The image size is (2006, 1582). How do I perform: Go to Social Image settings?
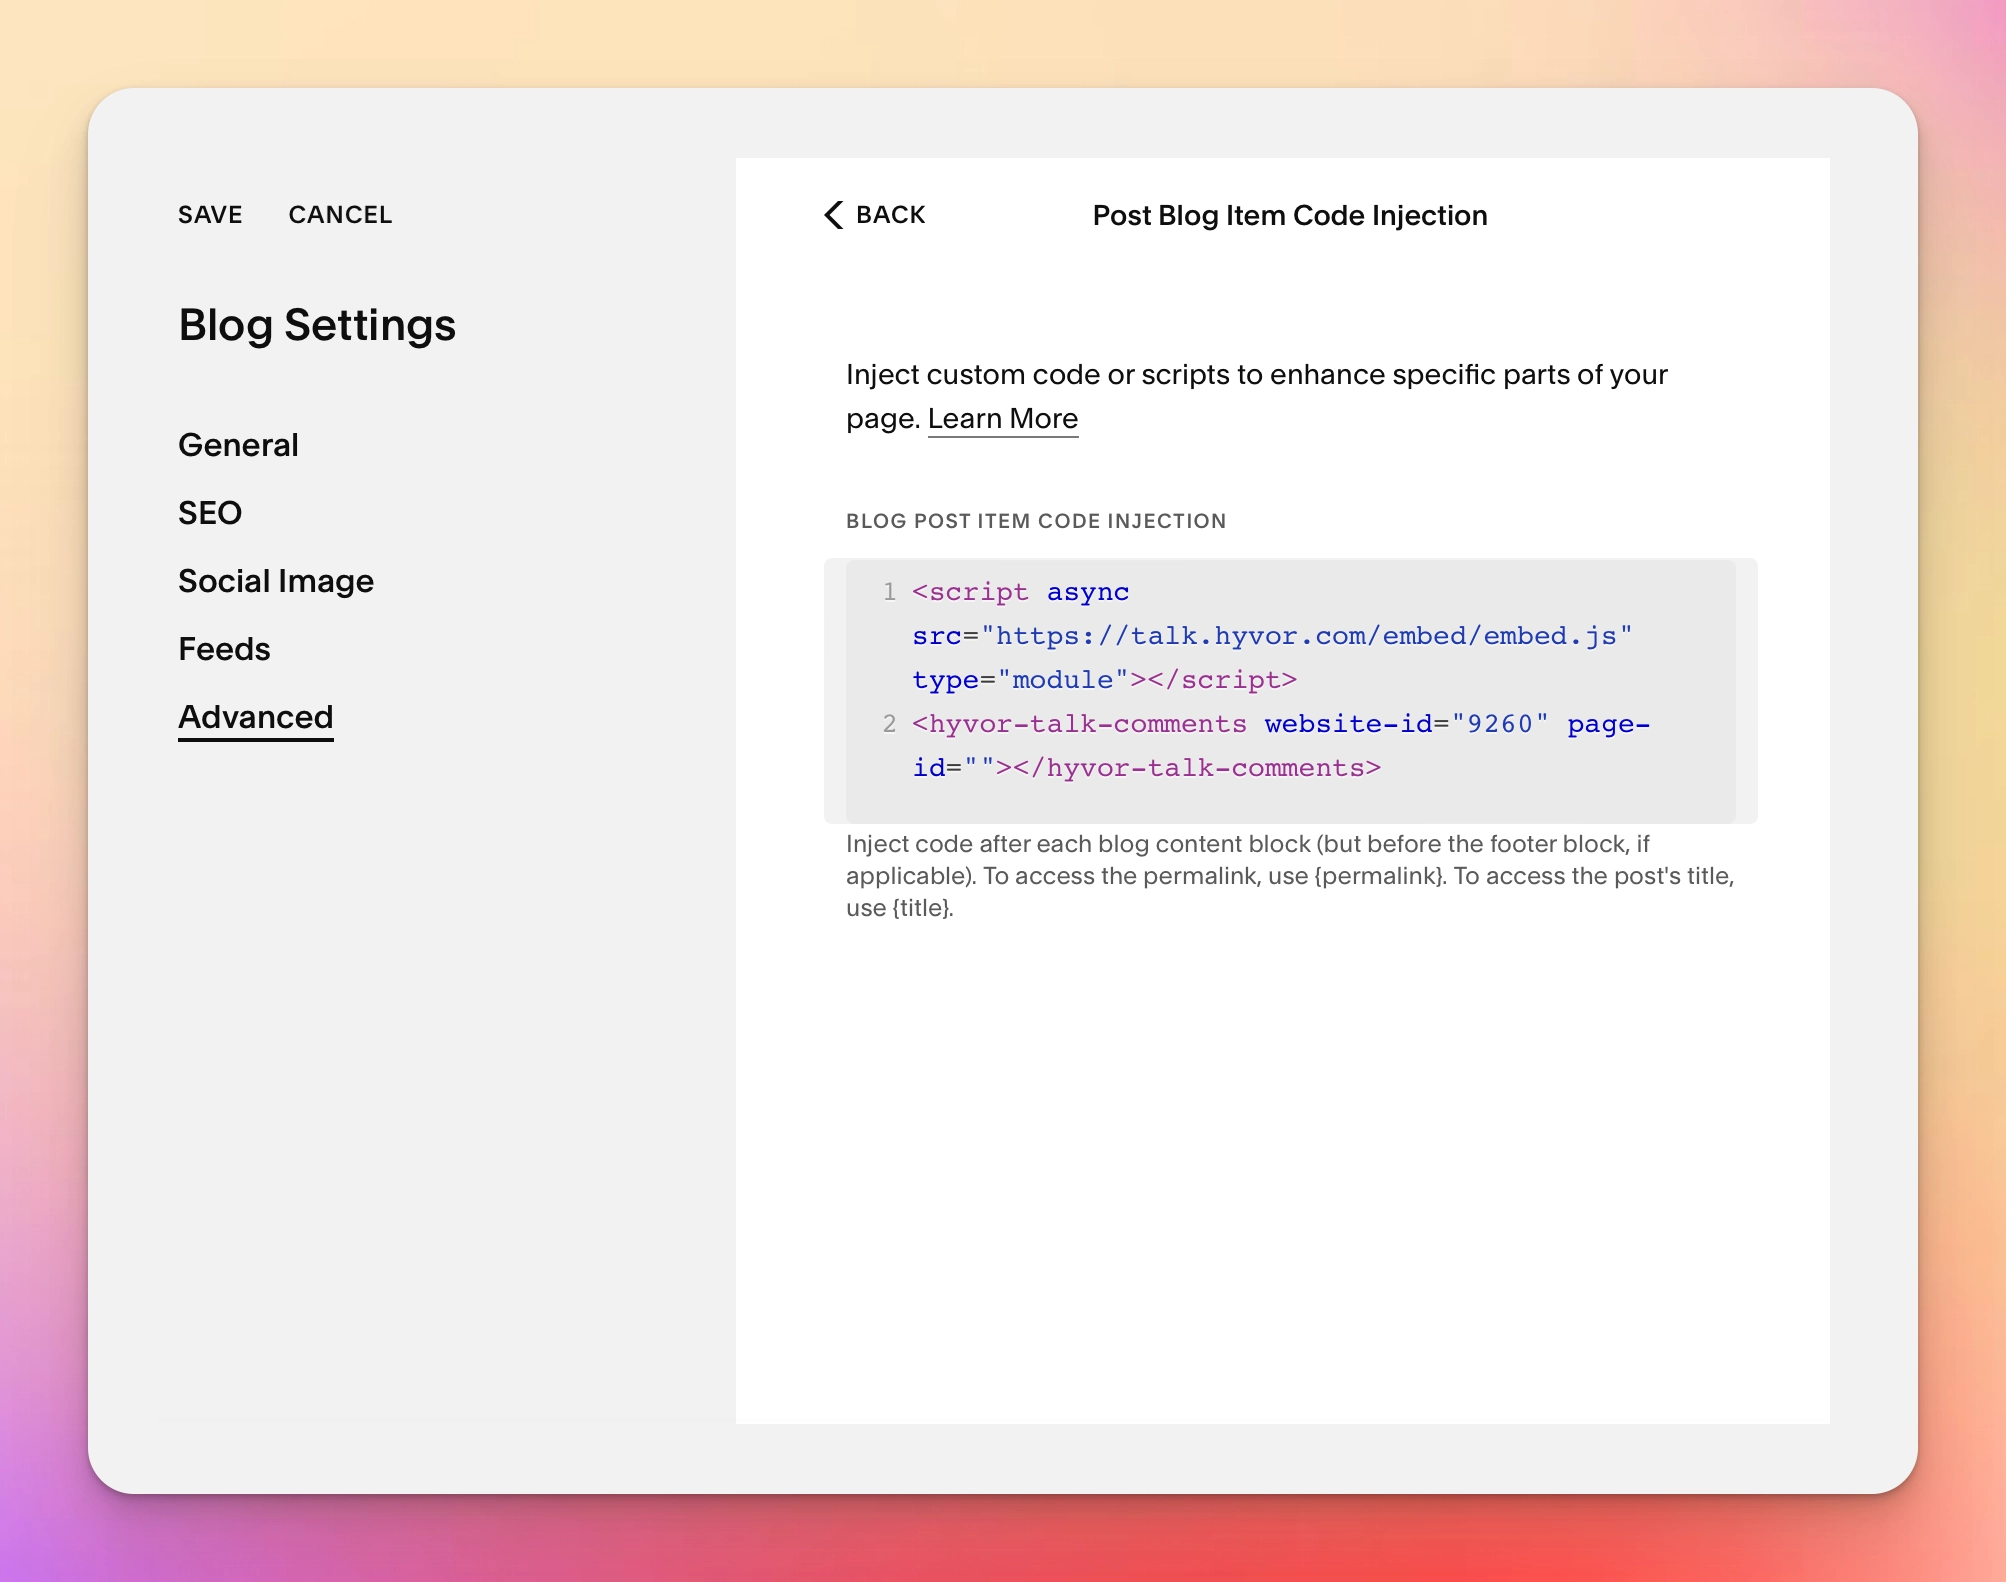point(276,581)
